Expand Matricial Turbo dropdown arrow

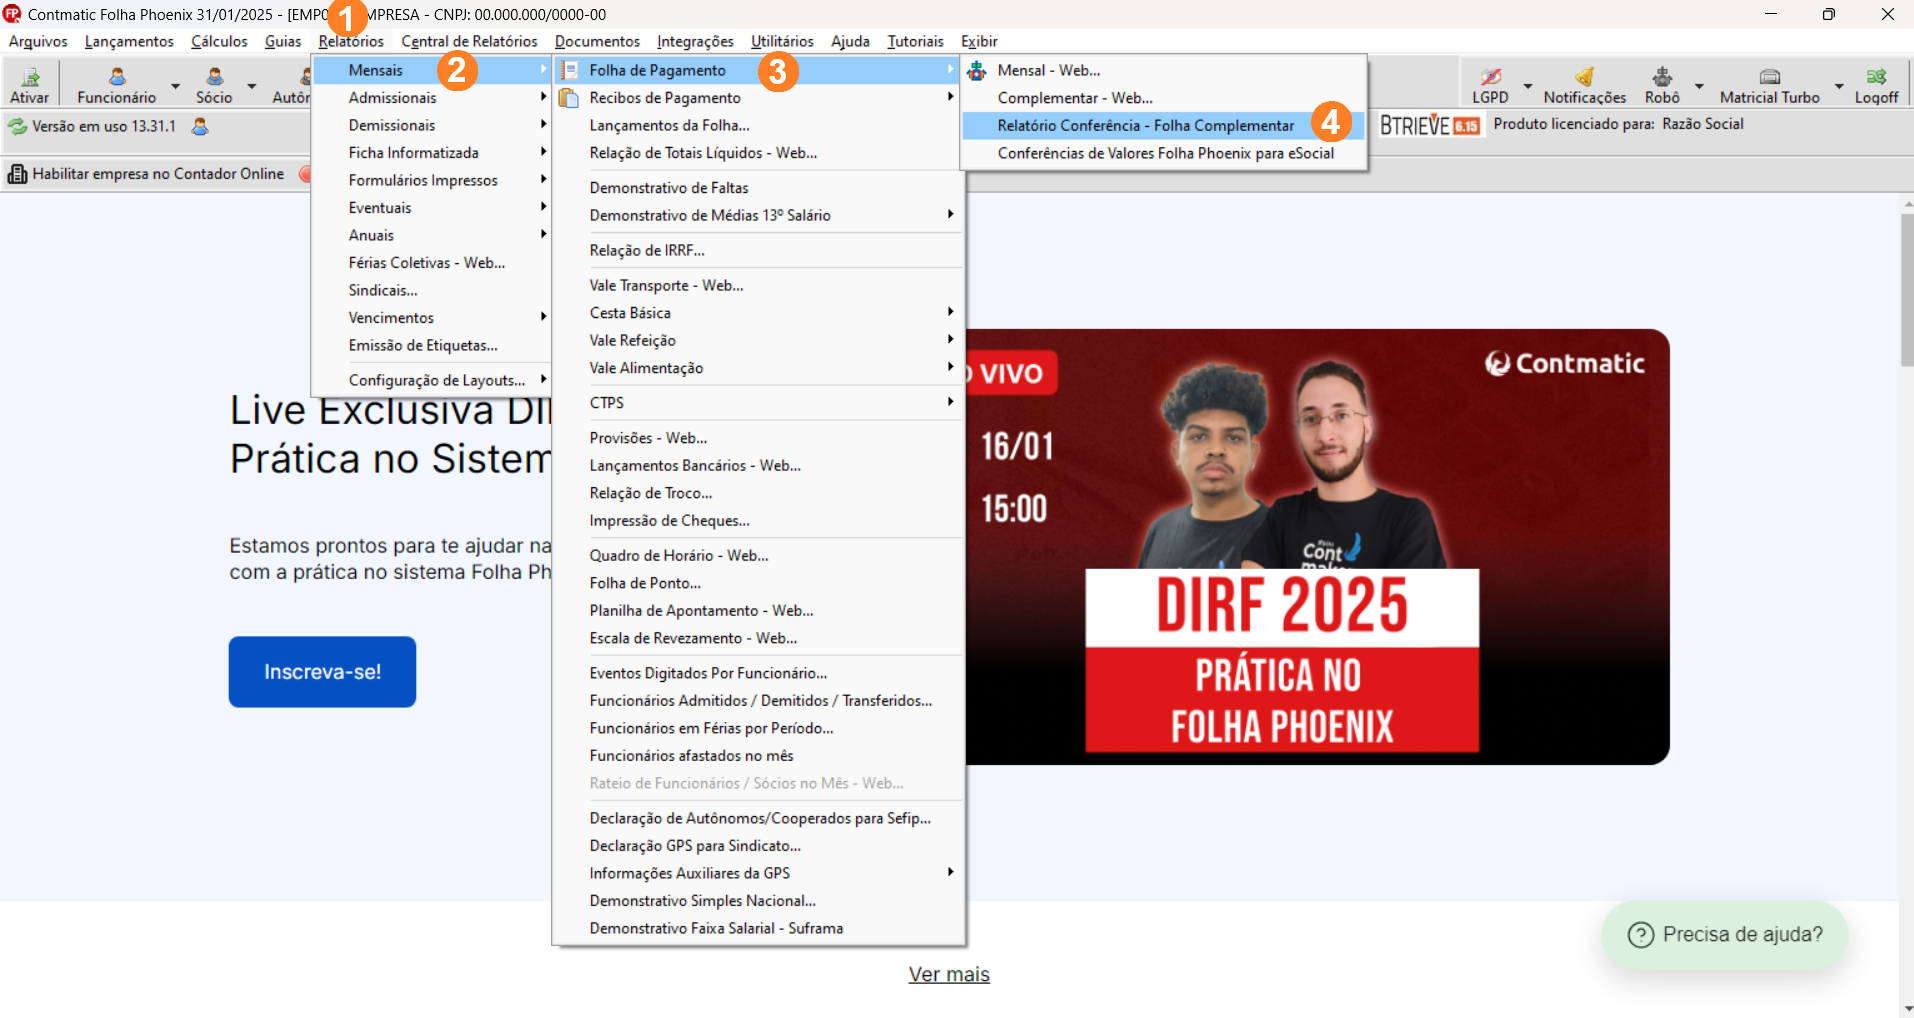pos(1839,86)
